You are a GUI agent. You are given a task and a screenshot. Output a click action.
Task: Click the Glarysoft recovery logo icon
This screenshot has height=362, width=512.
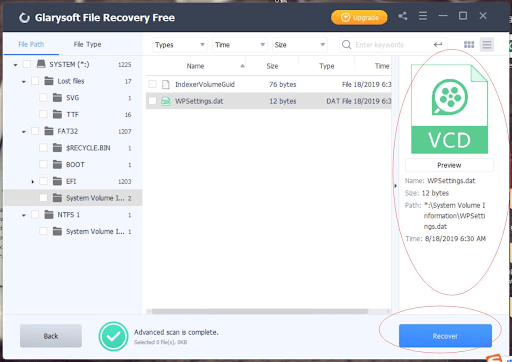point(24,18)
